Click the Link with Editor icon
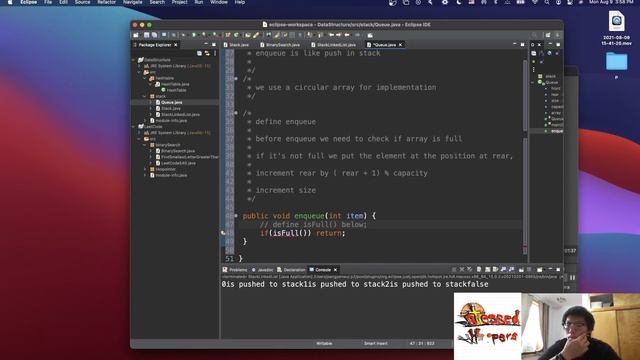 click(207, 53)
